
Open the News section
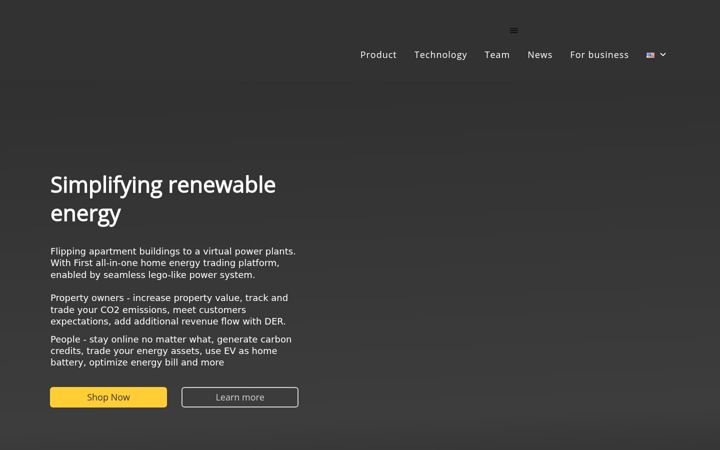pos(540,55)
